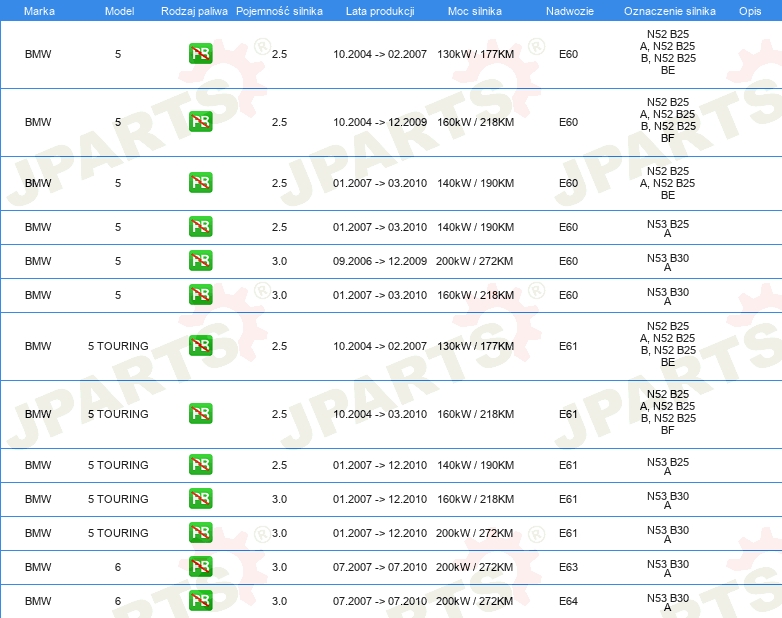The image size is (782, 618).
Task: Click 130kW / 177KM in the E61 row
Action: point(475,346)
